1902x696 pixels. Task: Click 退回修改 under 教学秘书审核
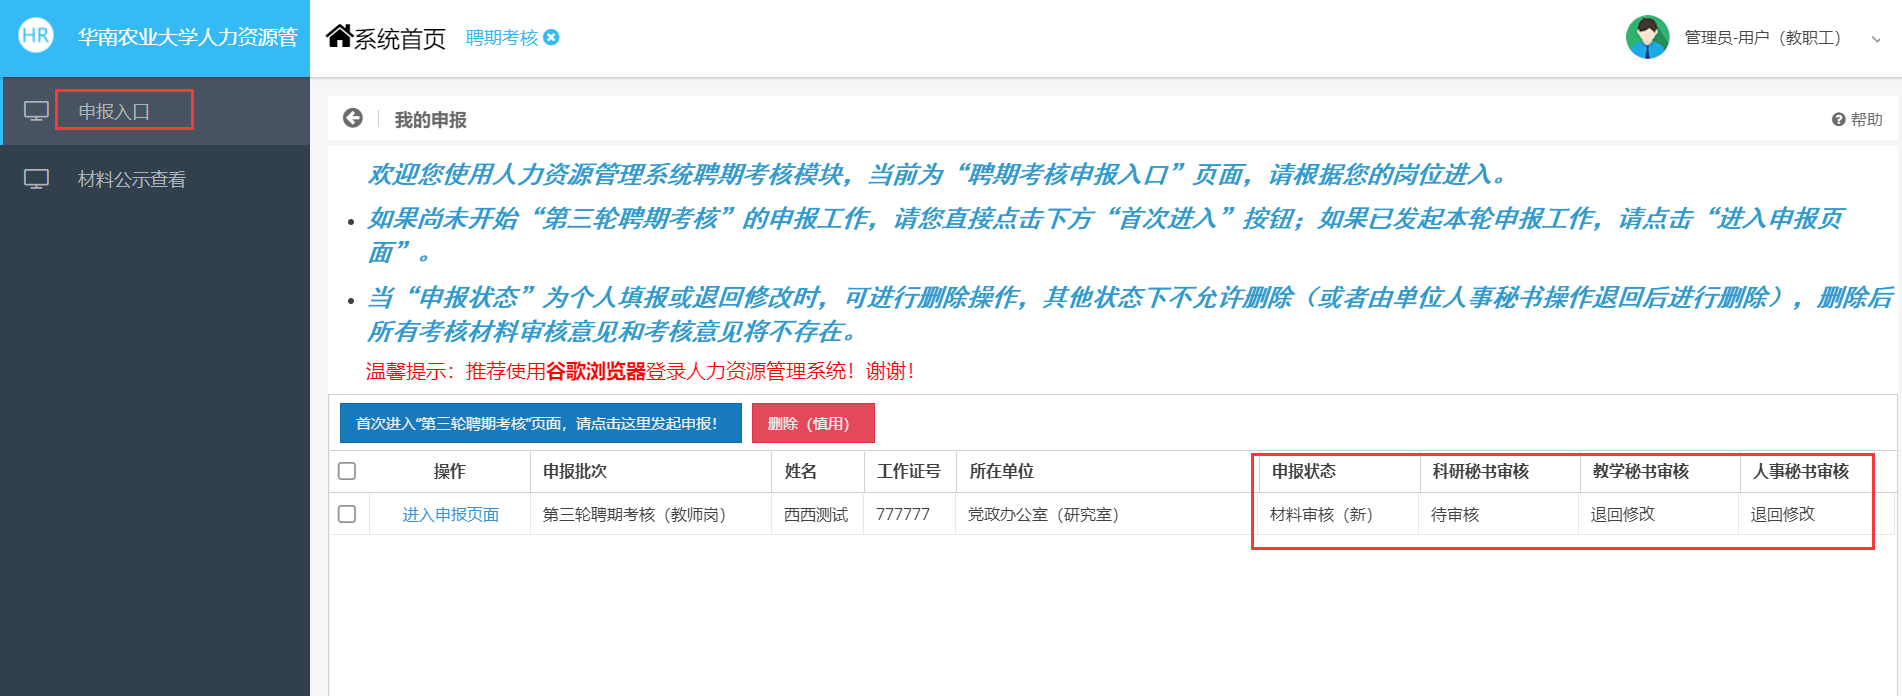pyautogui.click(x=1623, y=514)
